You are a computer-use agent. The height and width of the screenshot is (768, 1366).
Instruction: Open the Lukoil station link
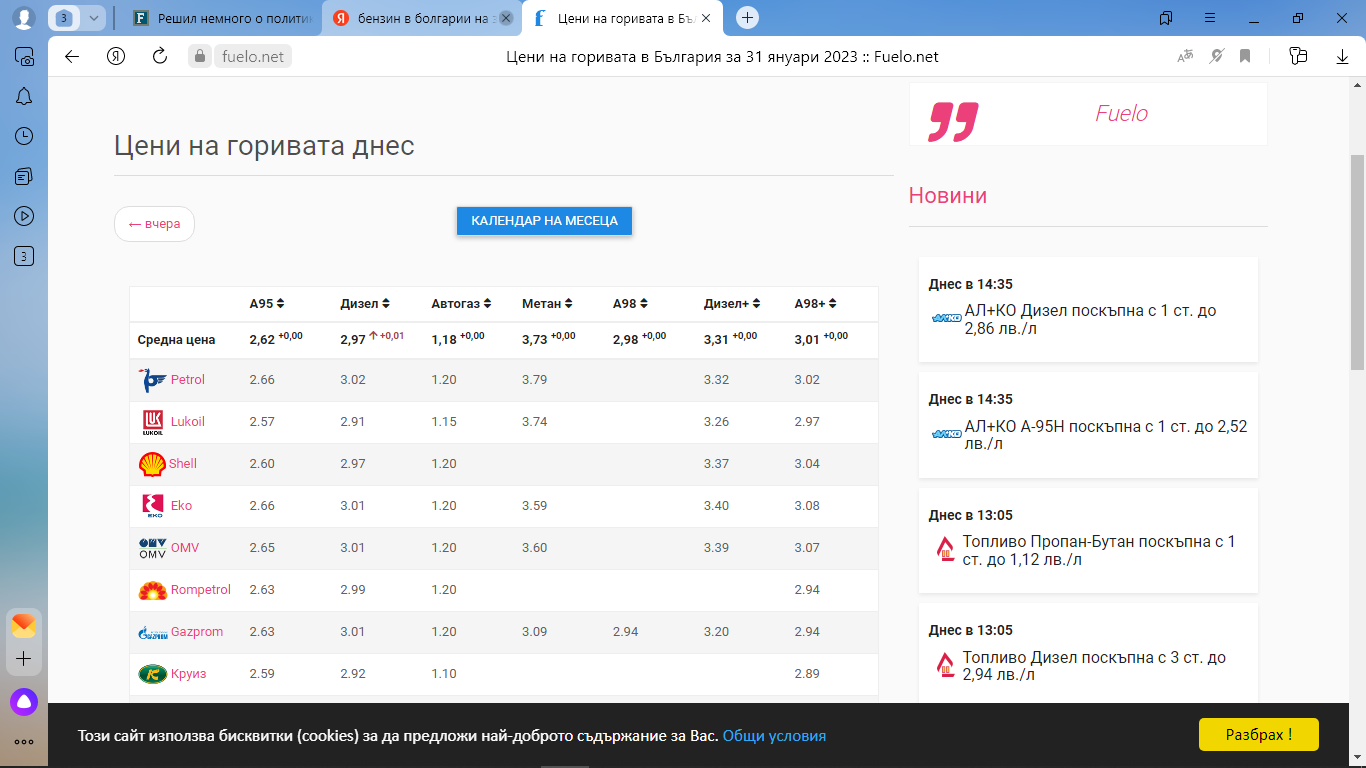[x=188, y=422]
